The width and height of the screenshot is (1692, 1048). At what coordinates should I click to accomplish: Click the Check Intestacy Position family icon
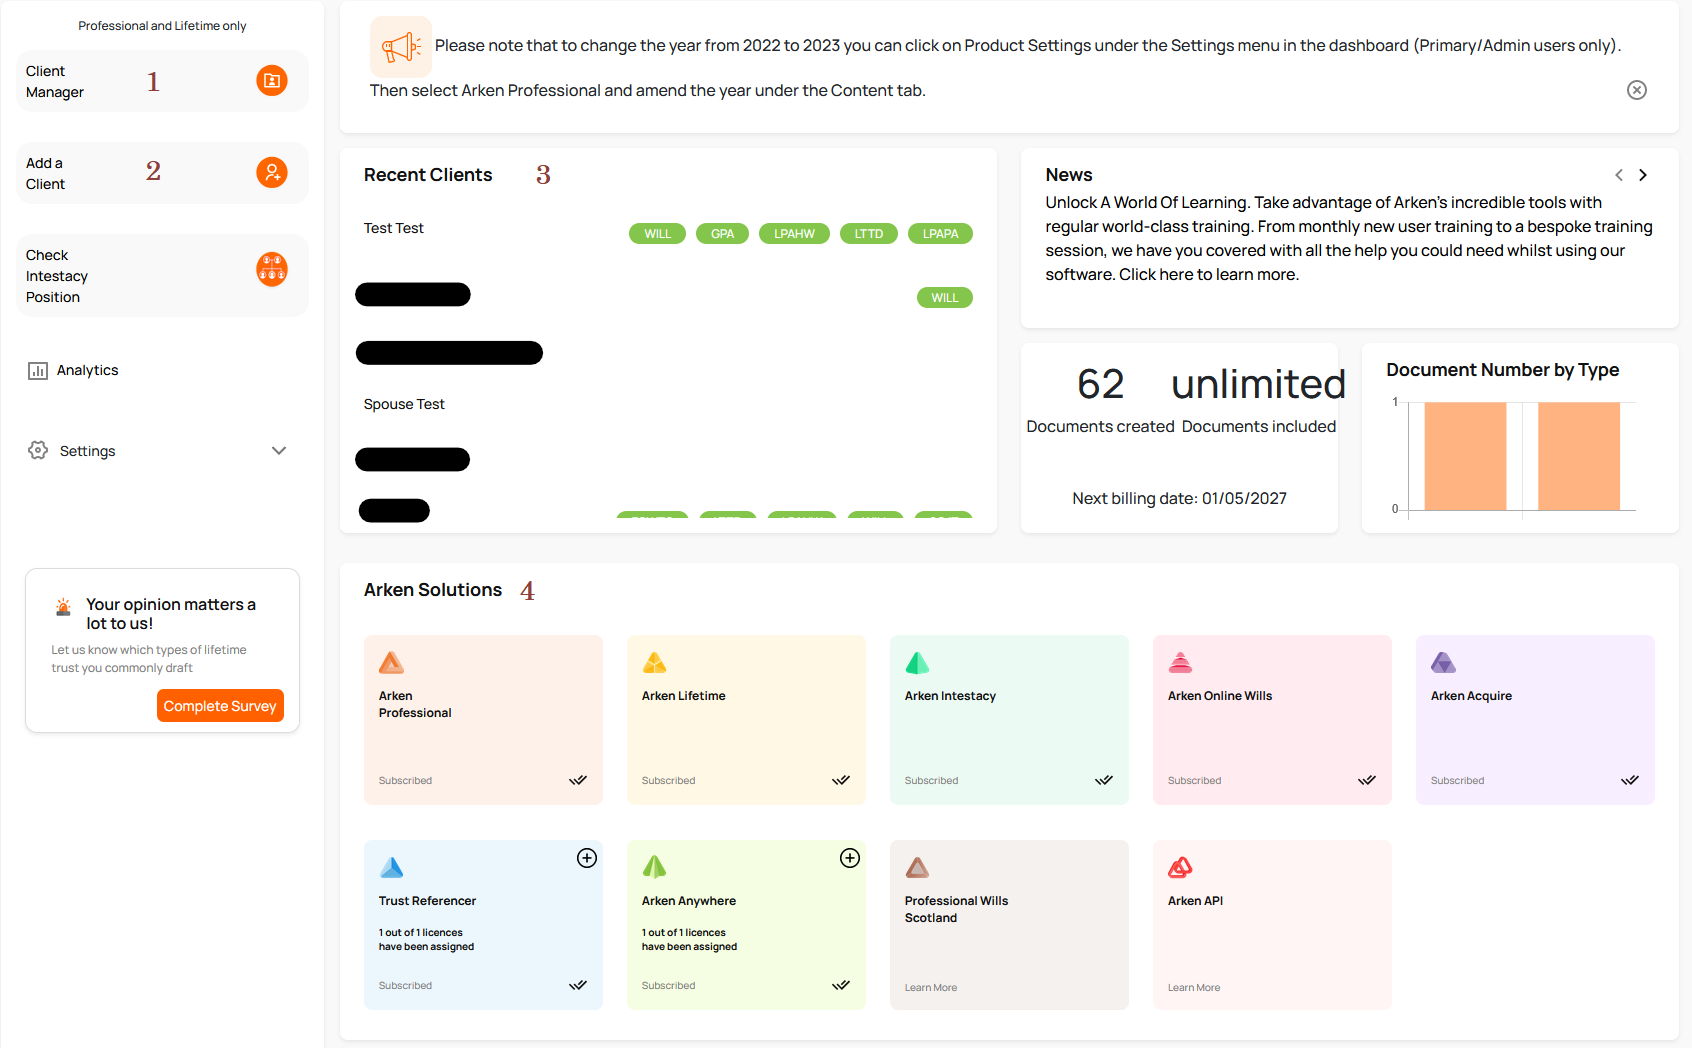point(272,269)
